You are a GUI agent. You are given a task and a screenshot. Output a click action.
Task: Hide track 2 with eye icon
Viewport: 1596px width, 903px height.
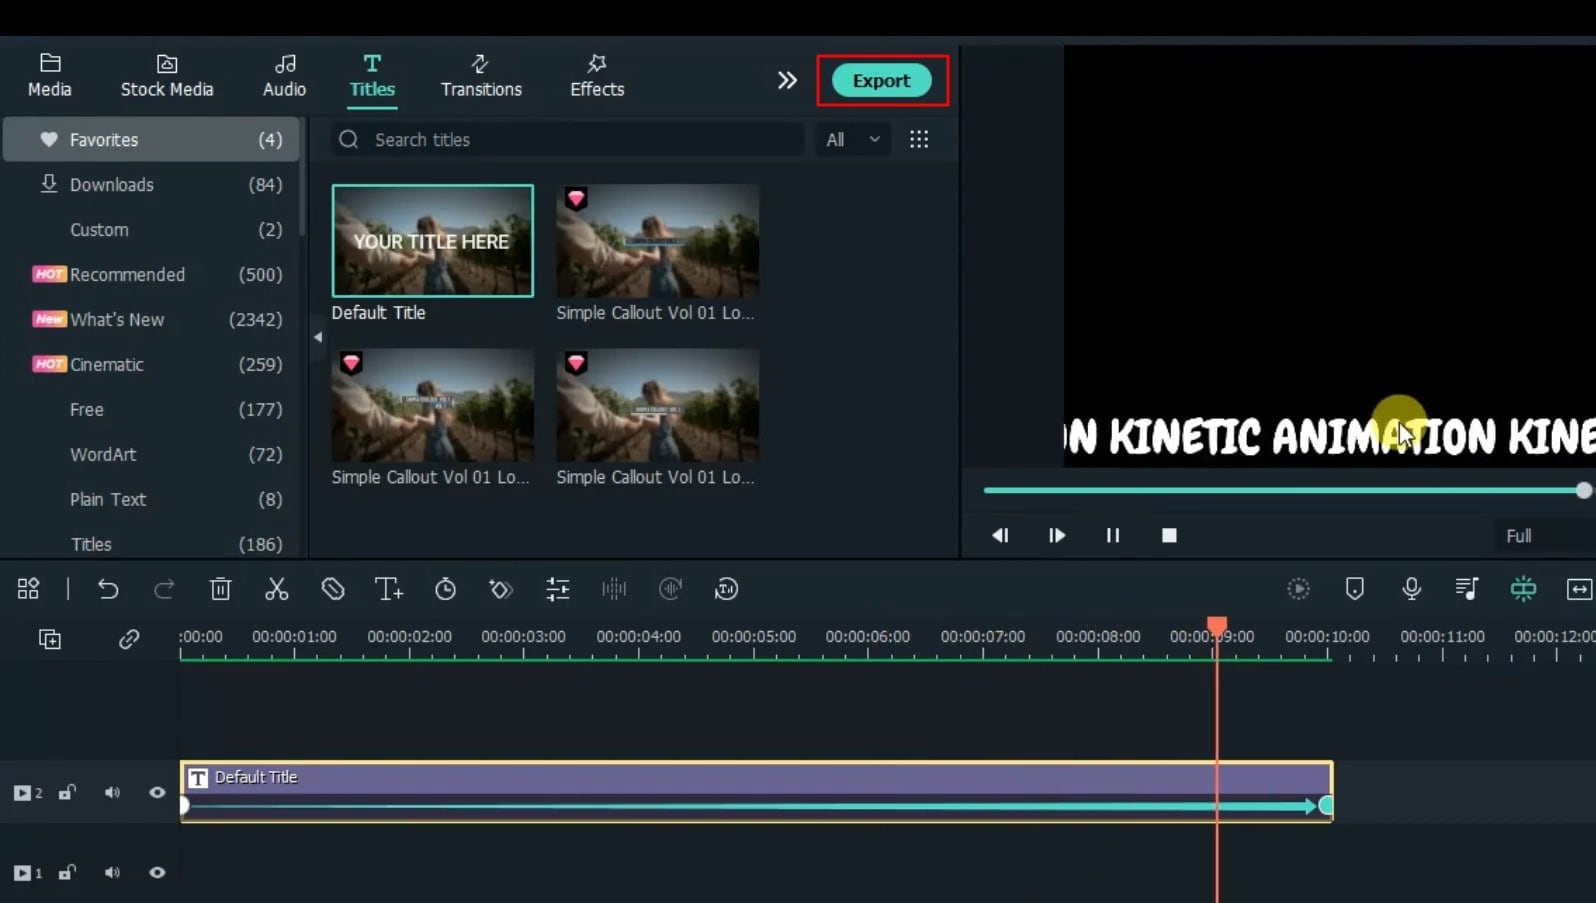click(x=157, y=793)
